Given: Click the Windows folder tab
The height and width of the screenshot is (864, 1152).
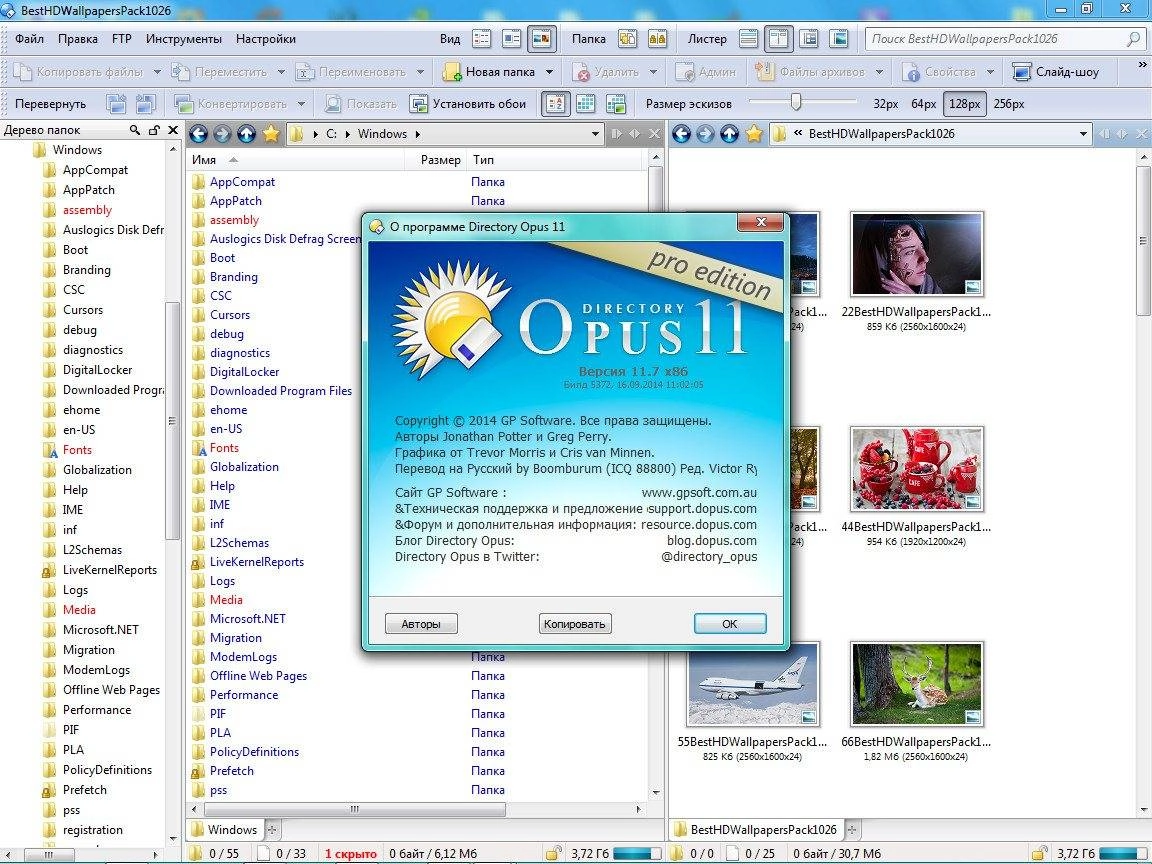Looking at the screenshot, I should (x=224, y=829).
